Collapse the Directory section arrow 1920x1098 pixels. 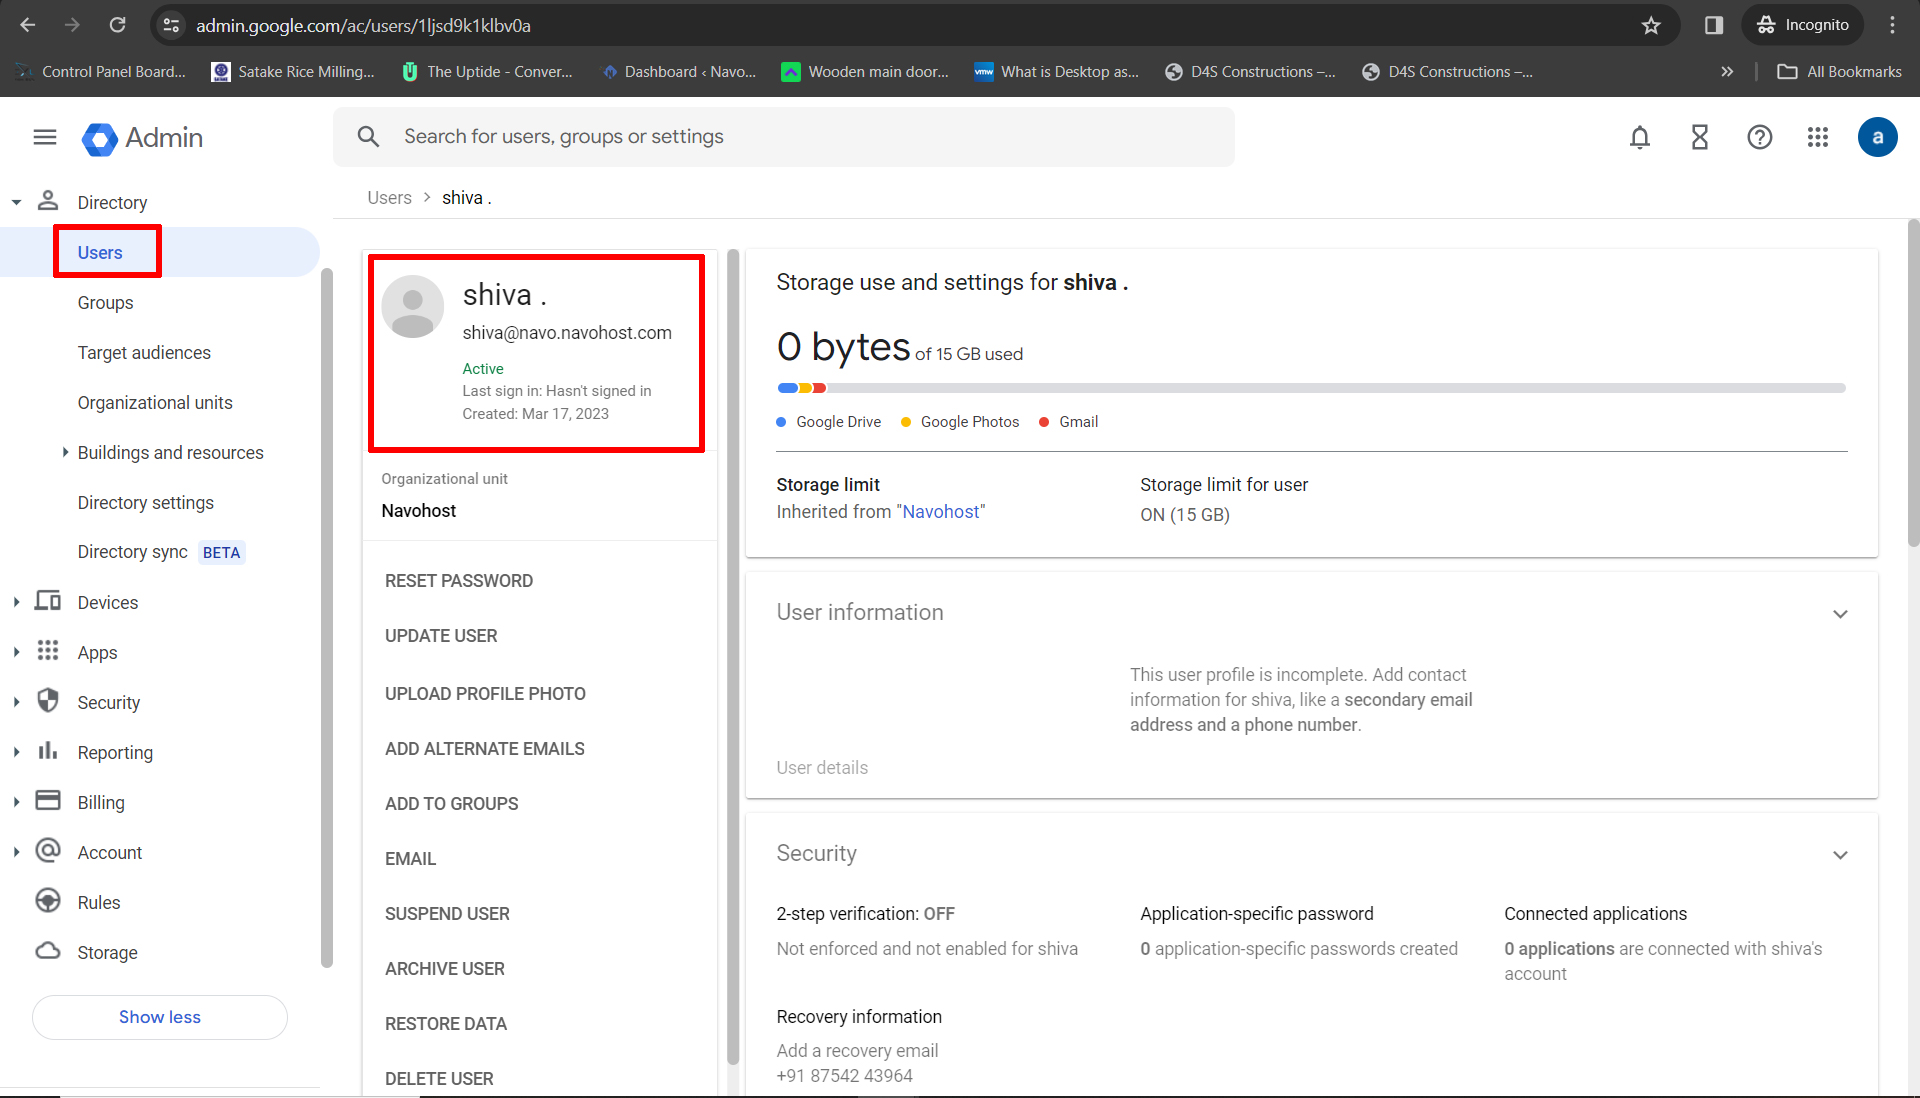pyautogui.click(x=16, y=202)
